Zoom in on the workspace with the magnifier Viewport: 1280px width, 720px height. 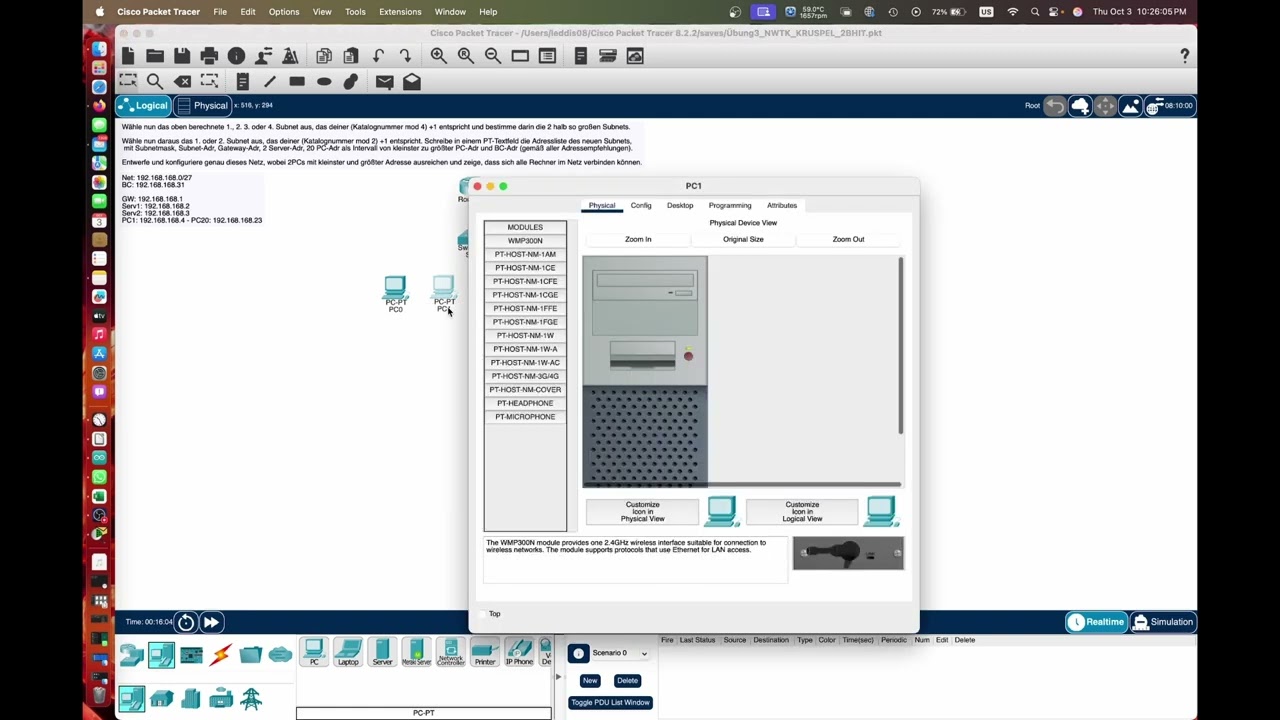click(439, 56)
